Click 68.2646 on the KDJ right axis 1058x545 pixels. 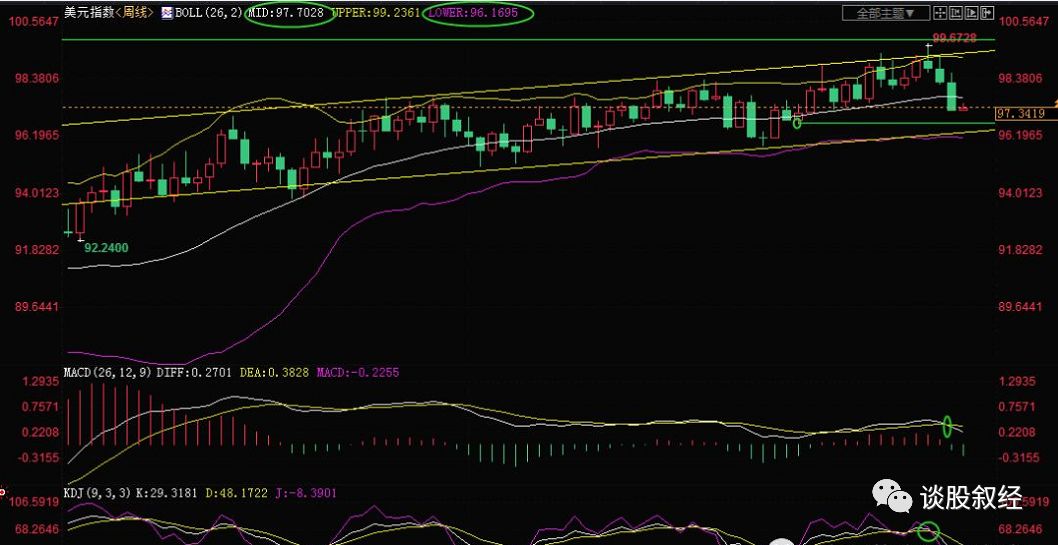point(1019,529)
